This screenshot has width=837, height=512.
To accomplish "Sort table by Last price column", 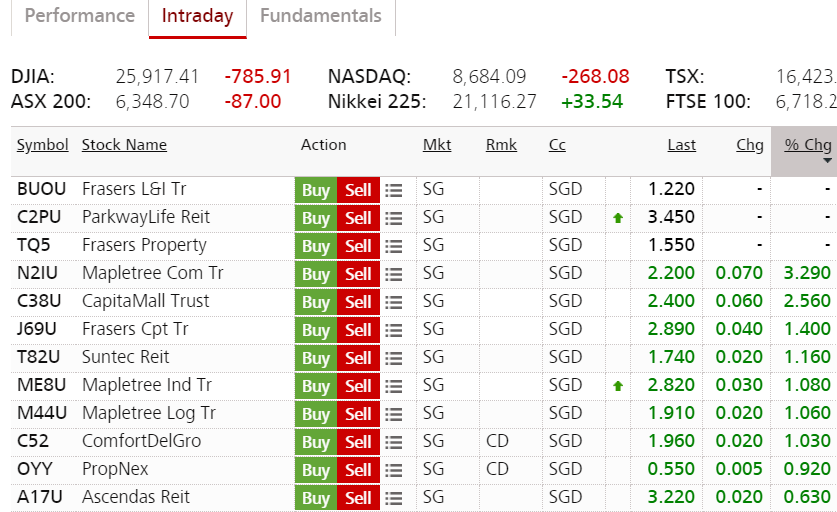I will point(681,145).
